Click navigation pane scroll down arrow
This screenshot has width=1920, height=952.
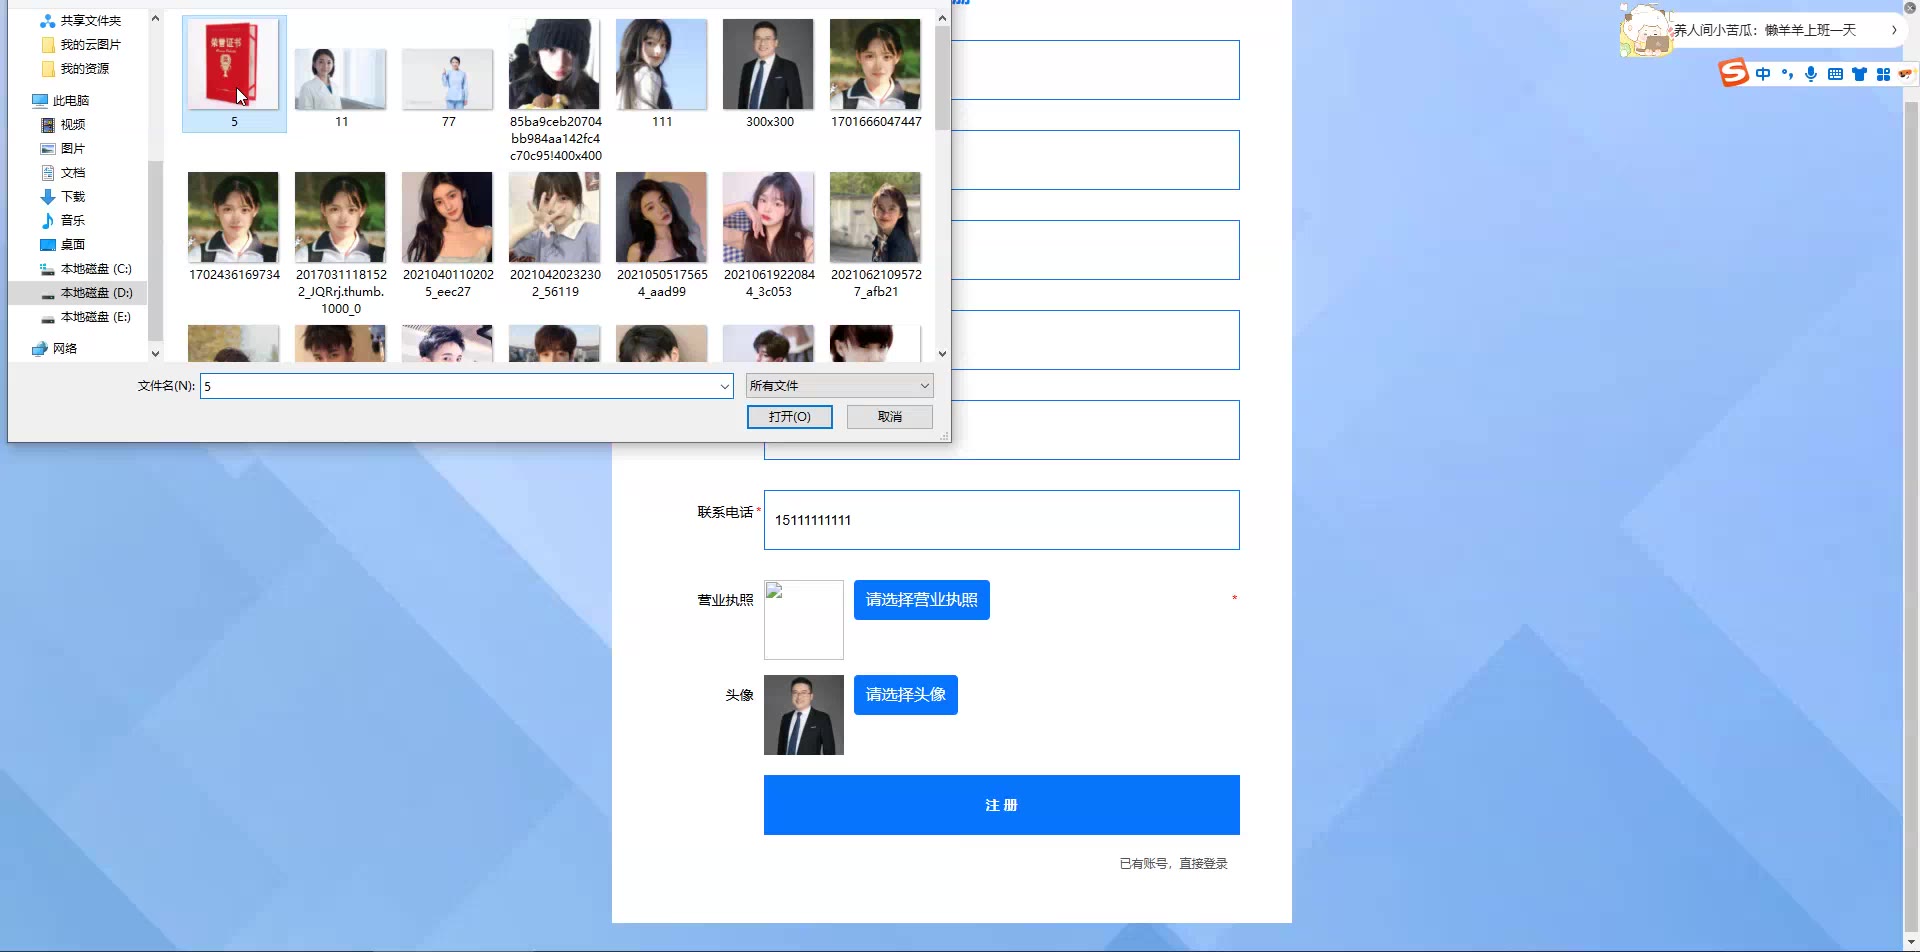(x=155, y=353)
